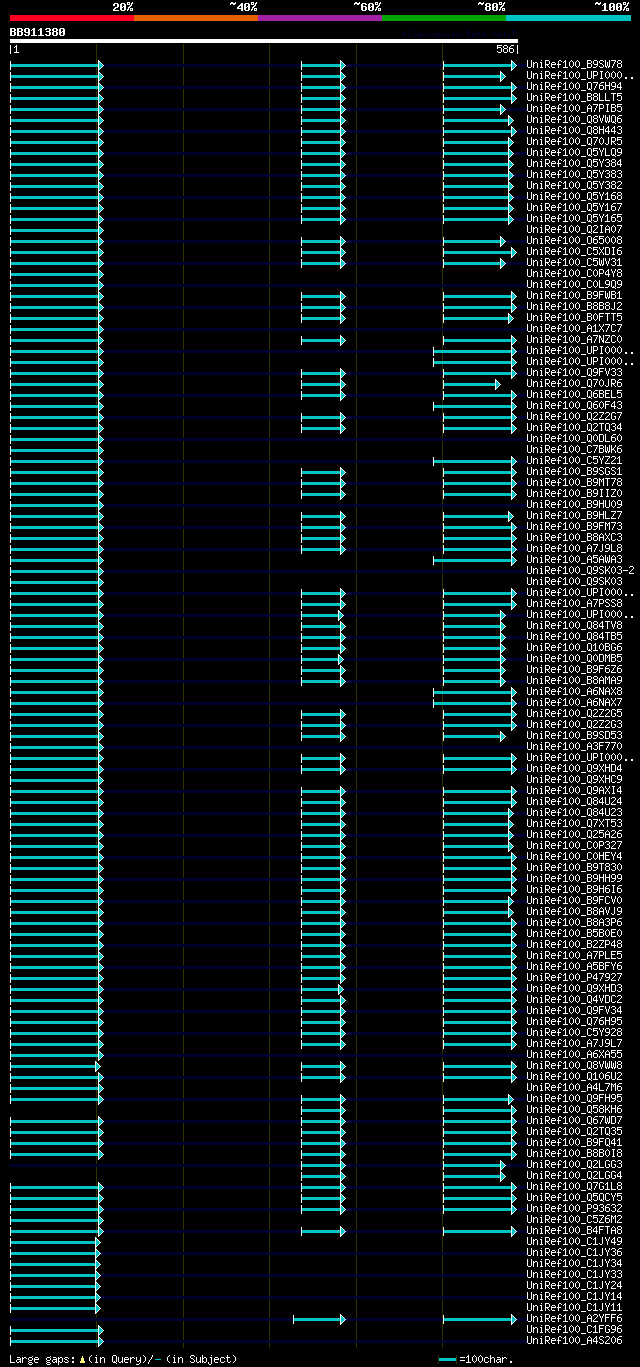Image resolution: width=640 pixels, height=1367 pixels.
Task: Select the UniRef100_A6NAX8 entry
Action: click(574, 691)
